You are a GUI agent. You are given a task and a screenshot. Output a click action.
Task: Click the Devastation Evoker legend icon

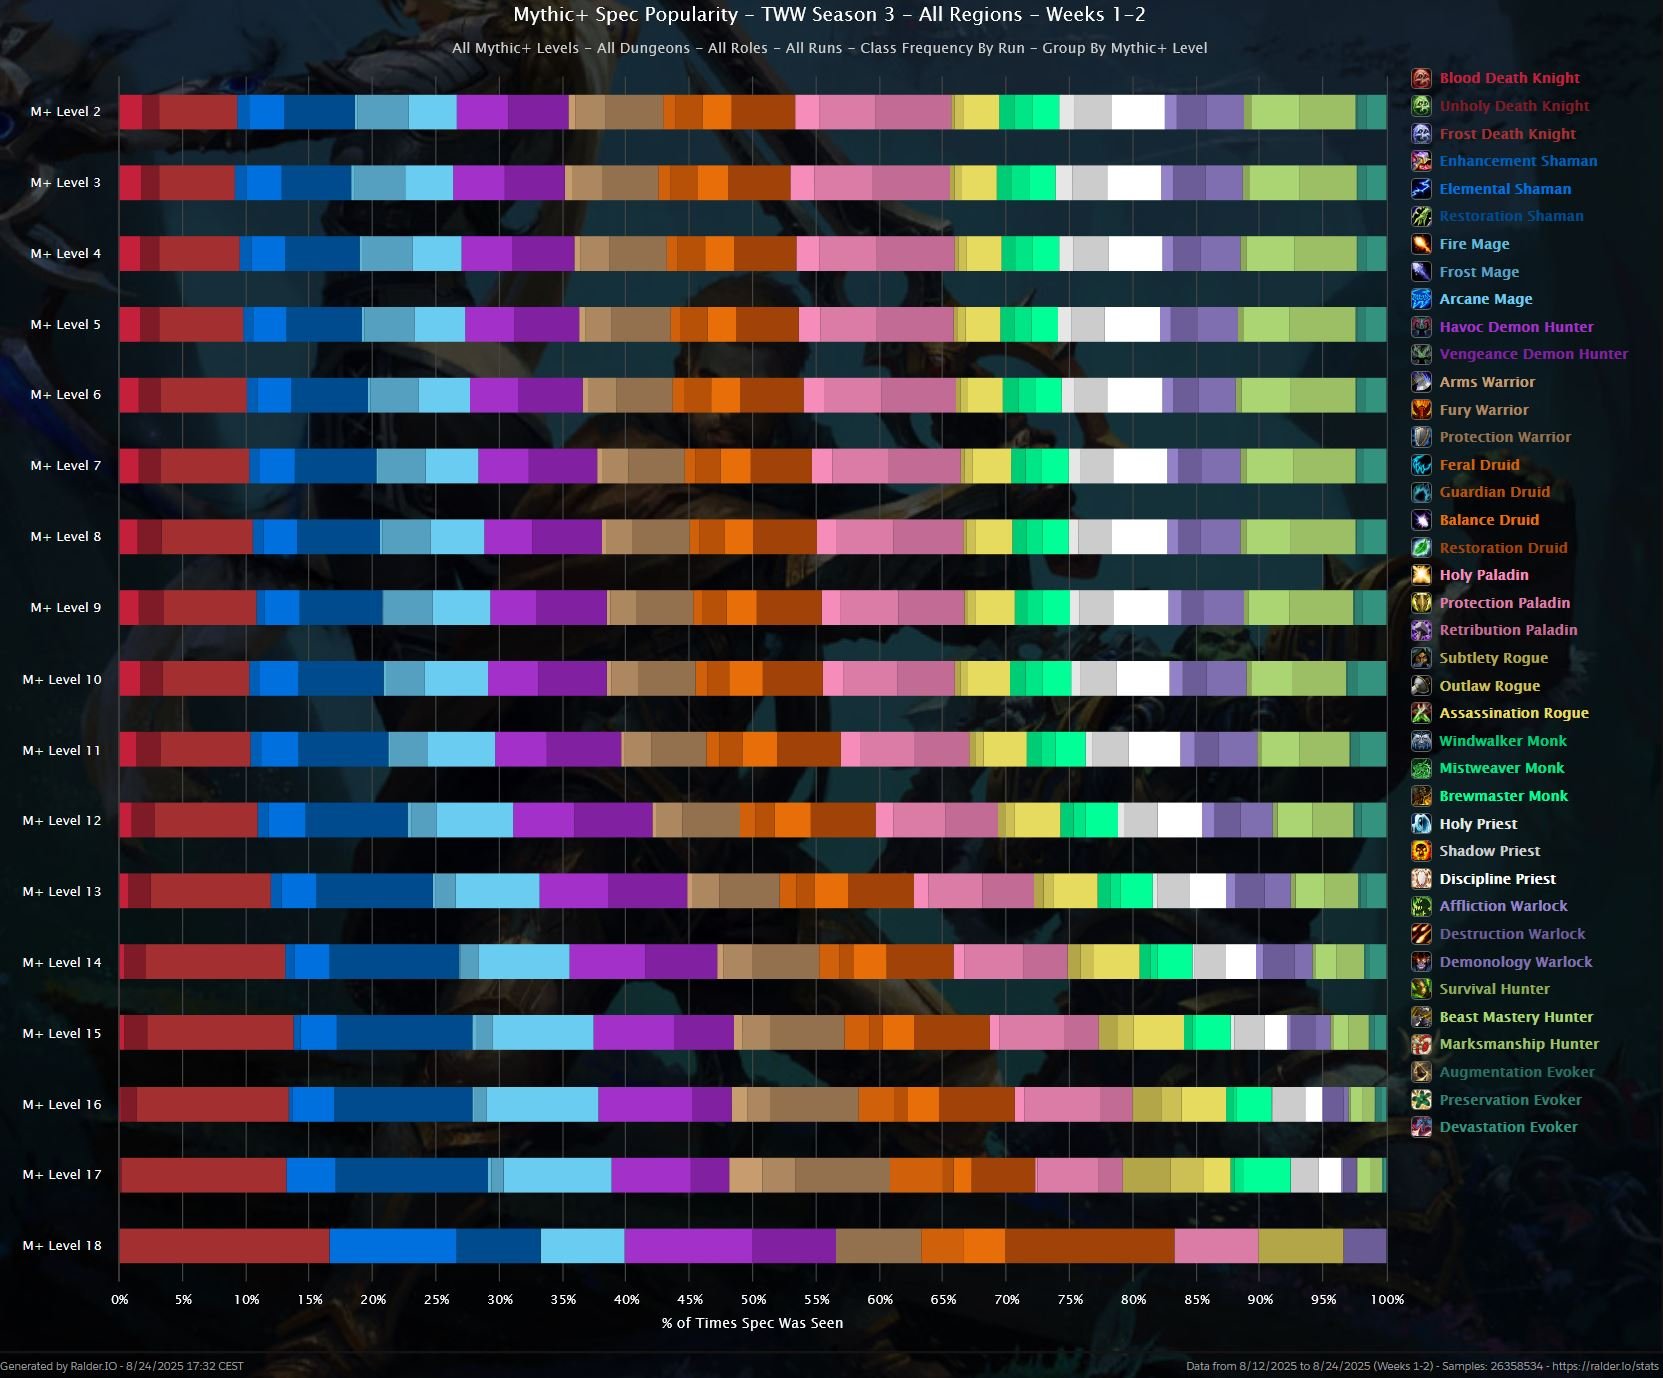coord(1421,1127)
